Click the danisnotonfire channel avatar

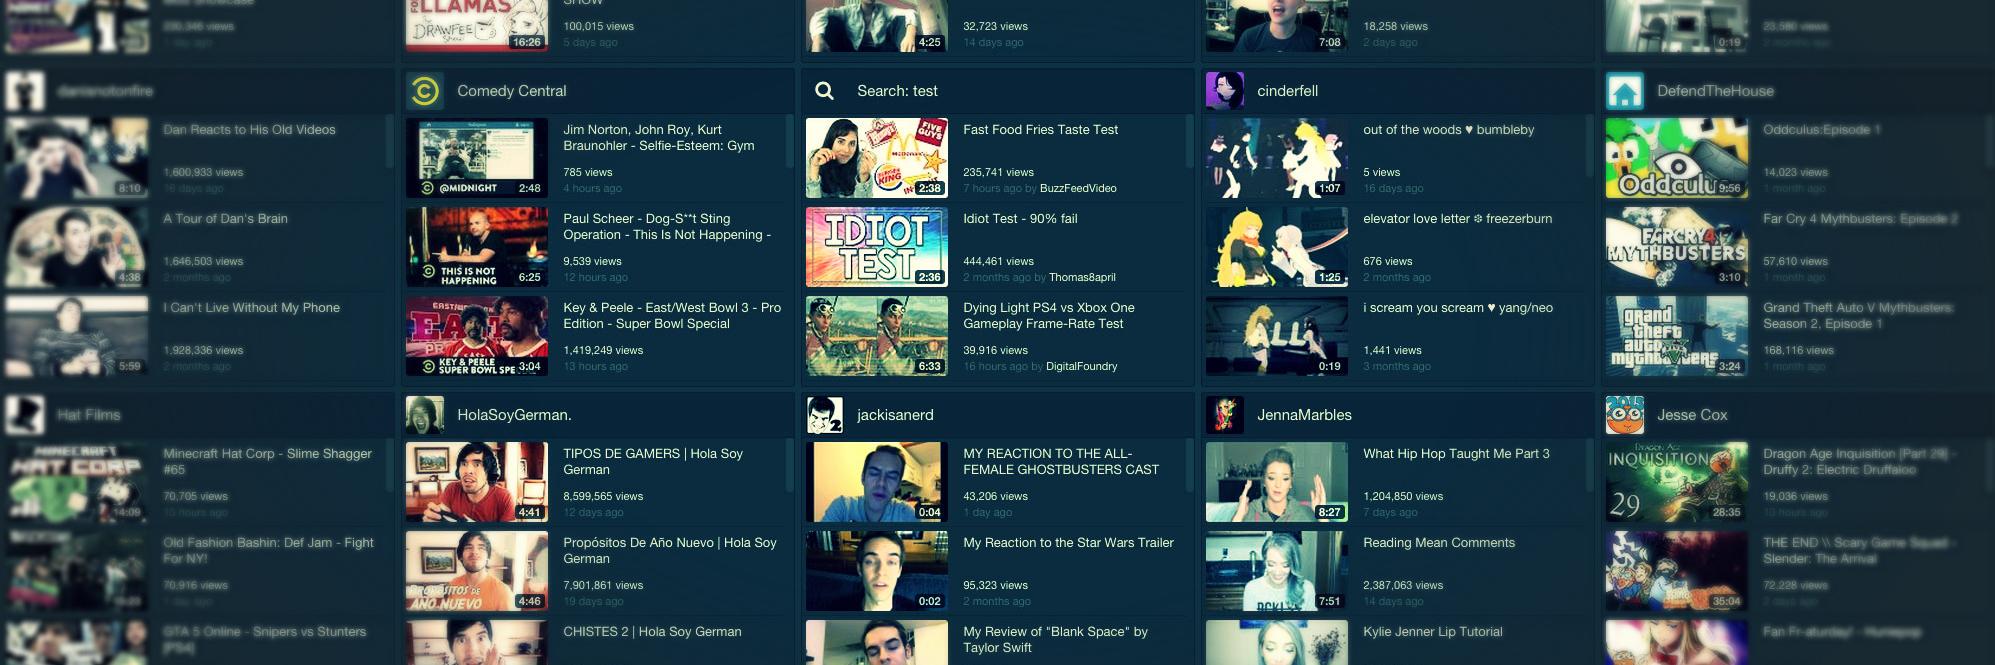[x=25, y=91]
